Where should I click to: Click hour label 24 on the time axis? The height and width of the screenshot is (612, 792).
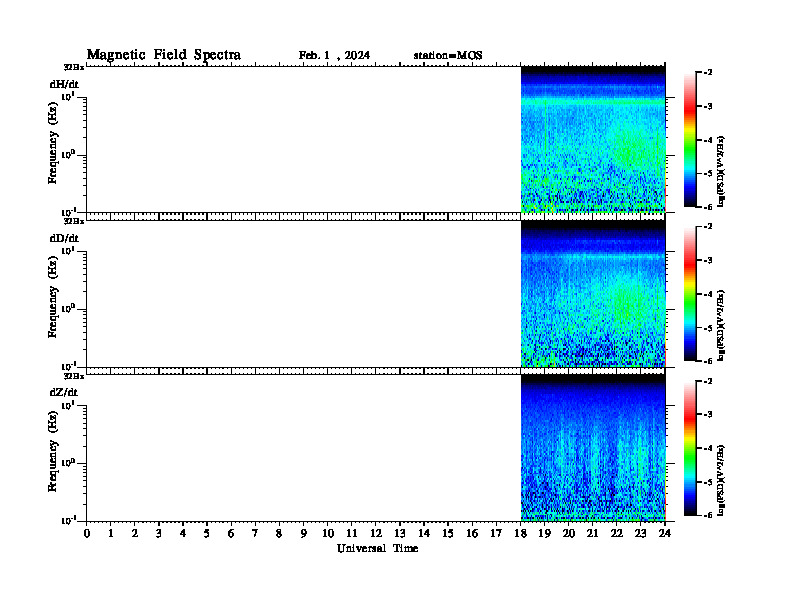(665, 534)
